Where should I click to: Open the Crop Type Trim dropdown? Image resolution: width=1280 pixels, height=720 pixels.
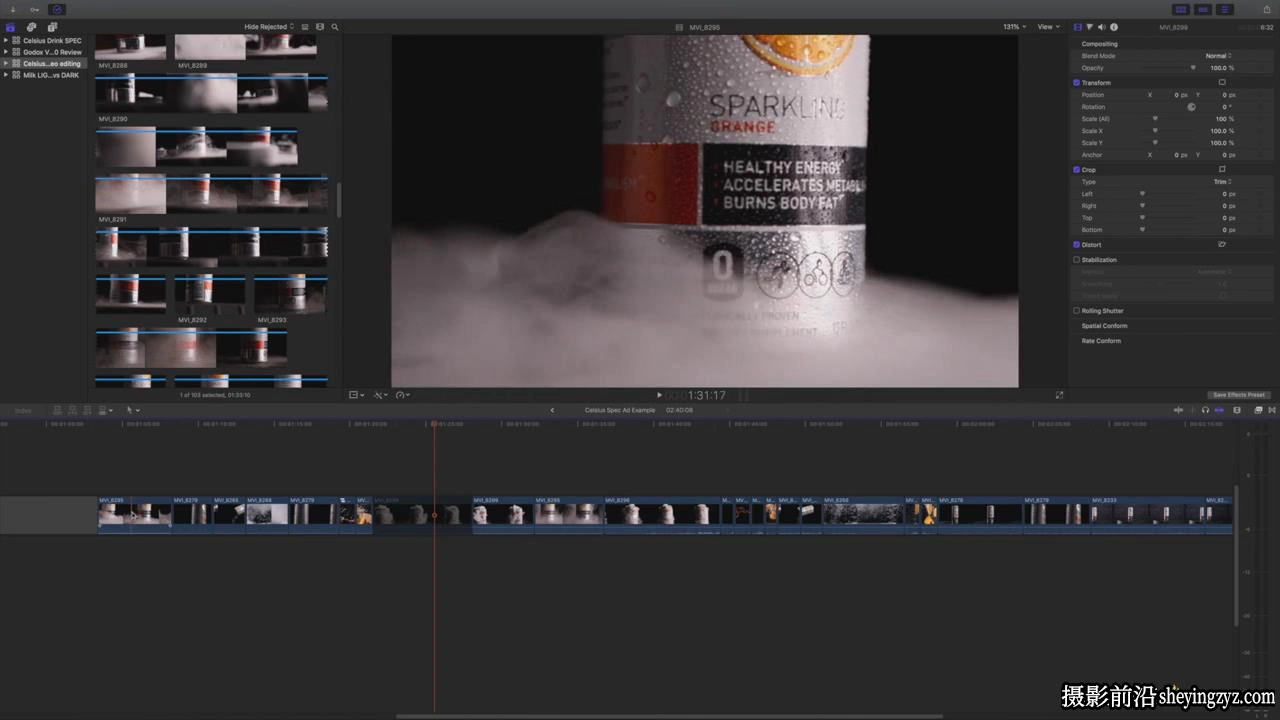pyautogui.click(x=1223, y=182)
